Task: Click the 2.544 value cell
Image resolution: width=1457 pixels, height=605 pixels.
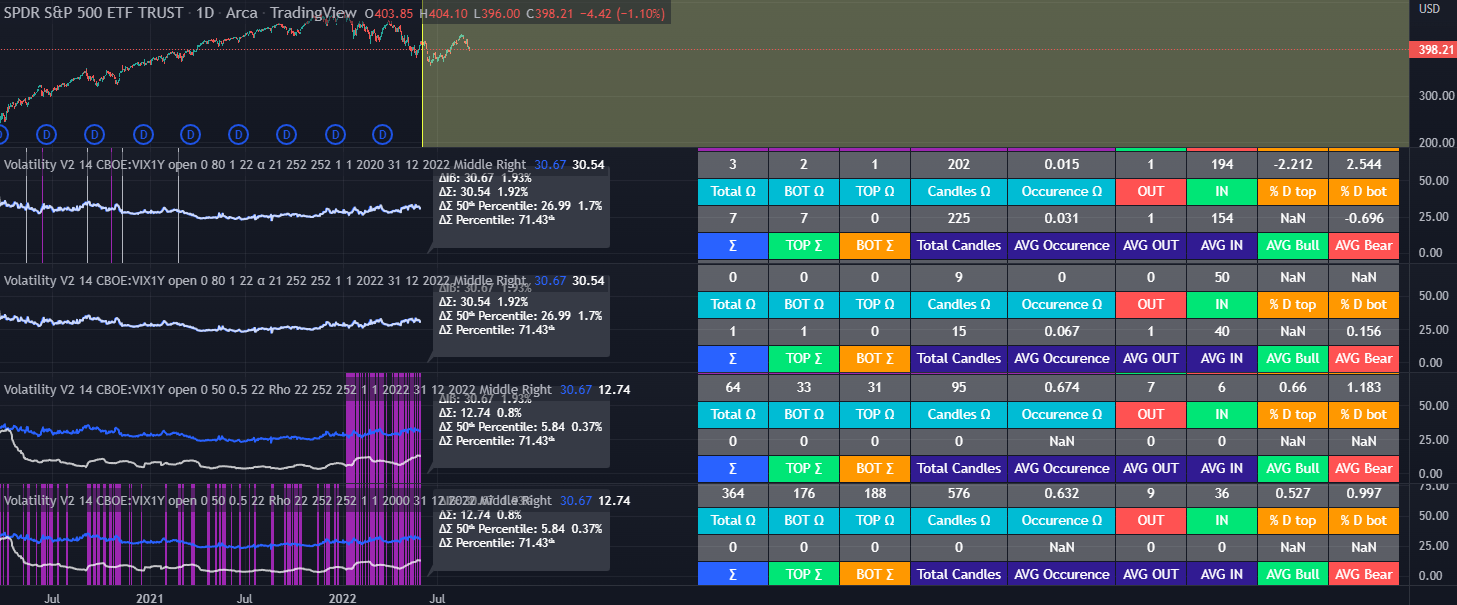Action: tap(1364, 164)
